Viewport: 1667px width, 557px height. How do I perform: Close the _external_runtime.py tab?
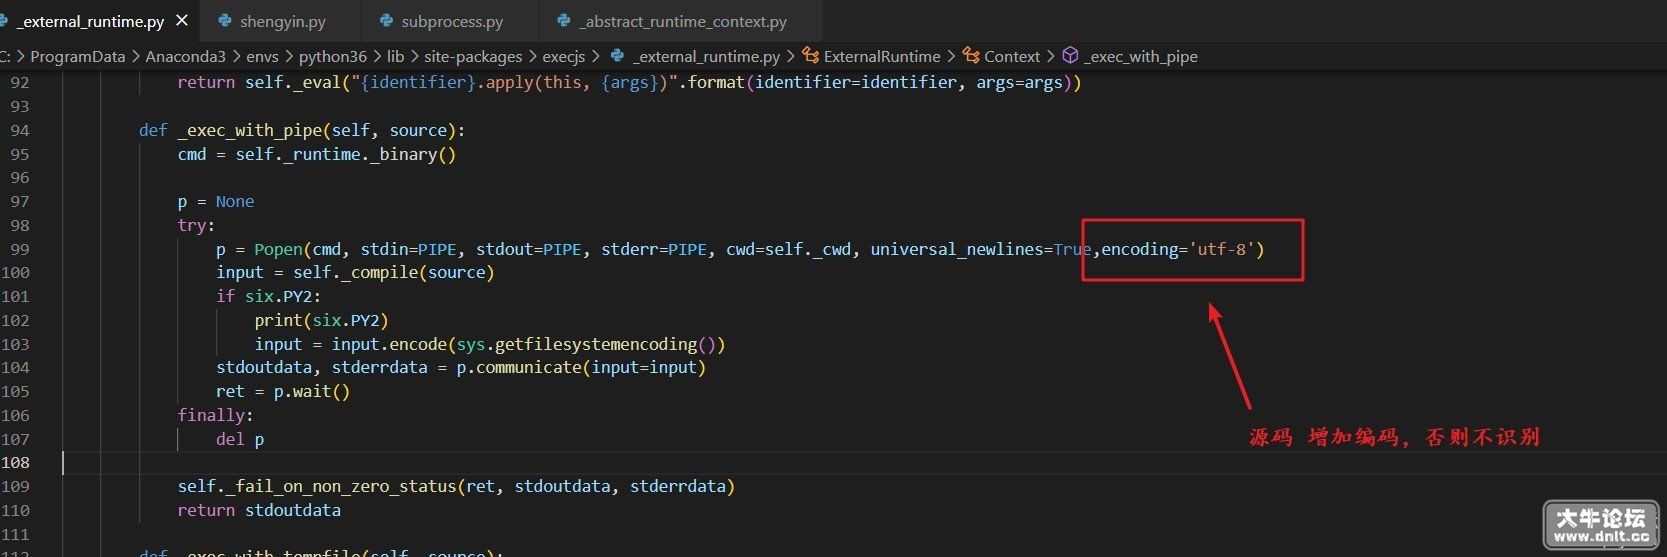coord(181,20)
